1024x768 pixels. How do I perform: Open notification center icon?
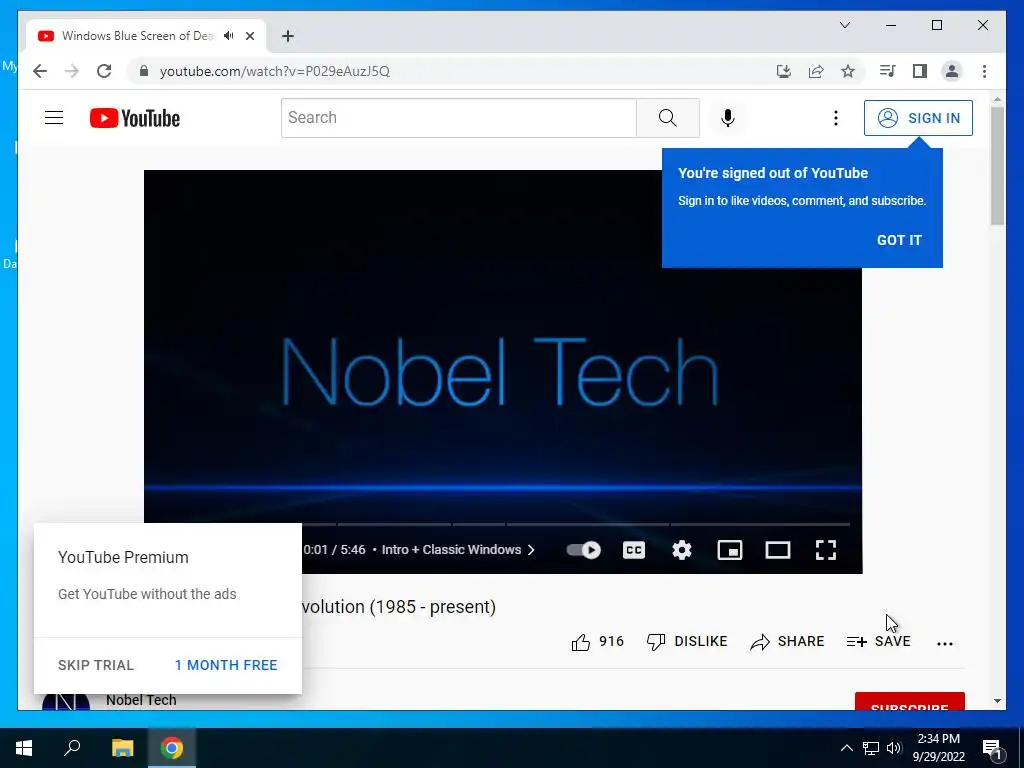click(x=992, y=748)
